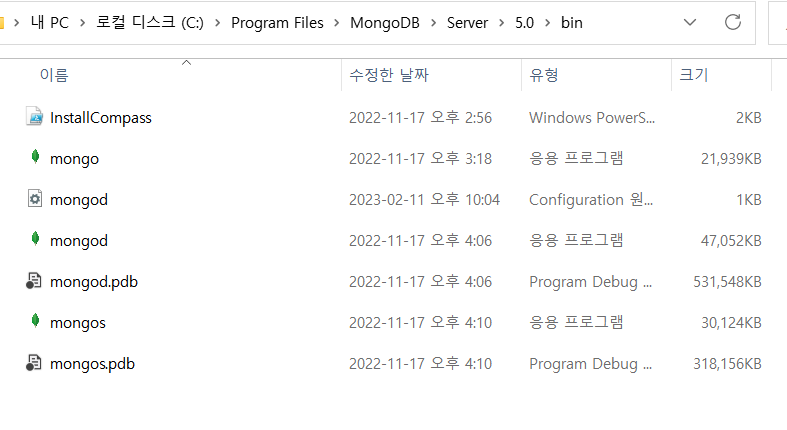Click the 응용 프로그램 type of mongo
This screenshot has height=430, width=787.
[x=576, y=158]
